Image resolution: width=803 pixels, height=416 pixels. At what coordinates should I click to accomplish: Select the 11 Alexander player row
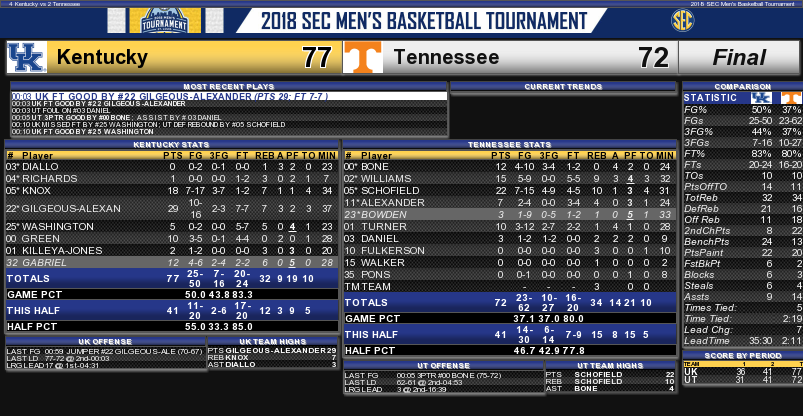[510, 203]
